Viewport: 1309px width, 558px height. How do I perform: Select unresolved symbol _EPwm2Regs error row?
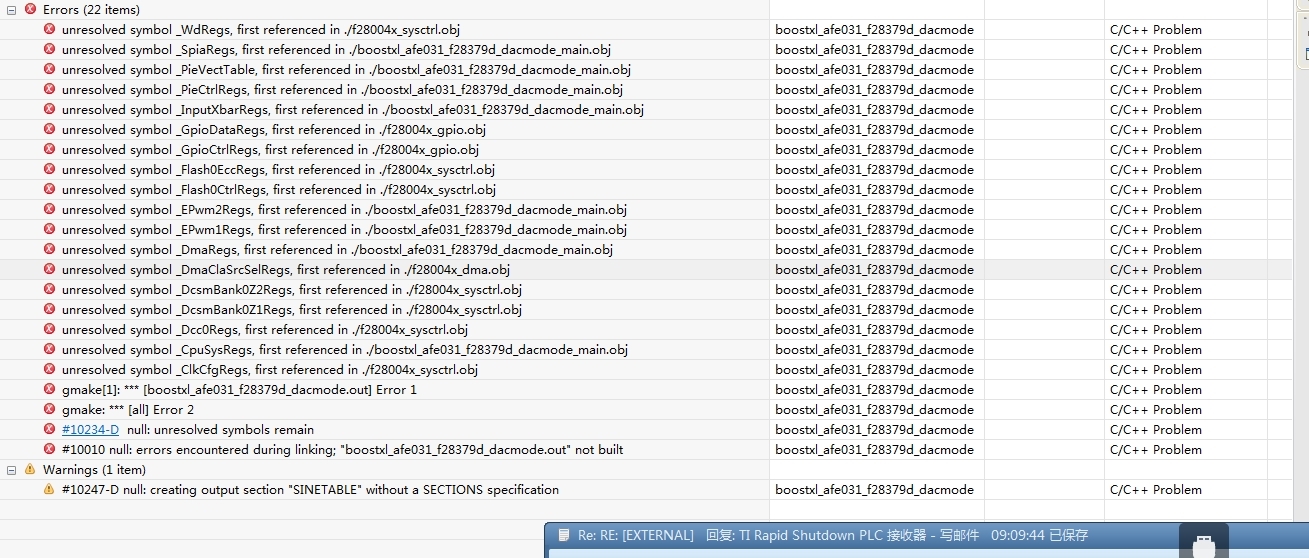tap(654, 209)
